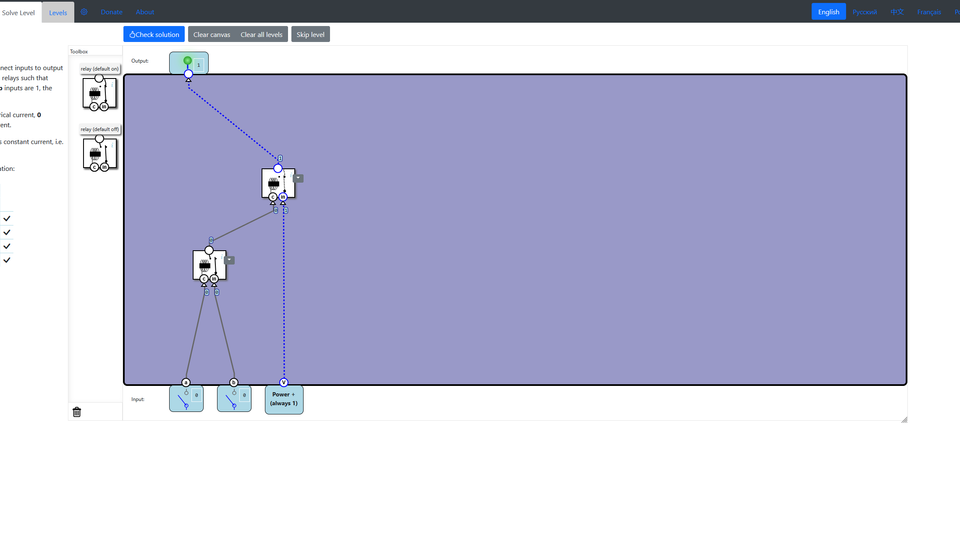960x540 pixels.
Task: Open the upper relay's dropdown arrow
Action: tap(299, 178)
